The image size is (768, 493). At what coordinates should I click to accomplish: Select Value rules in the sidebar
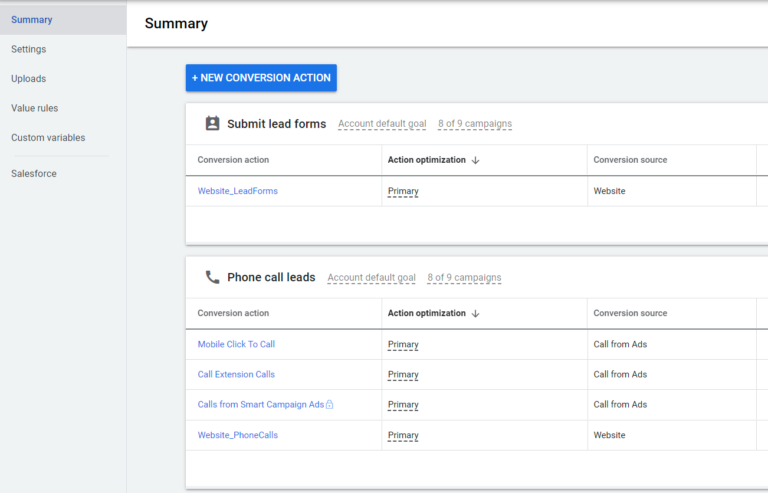(35, 108)
